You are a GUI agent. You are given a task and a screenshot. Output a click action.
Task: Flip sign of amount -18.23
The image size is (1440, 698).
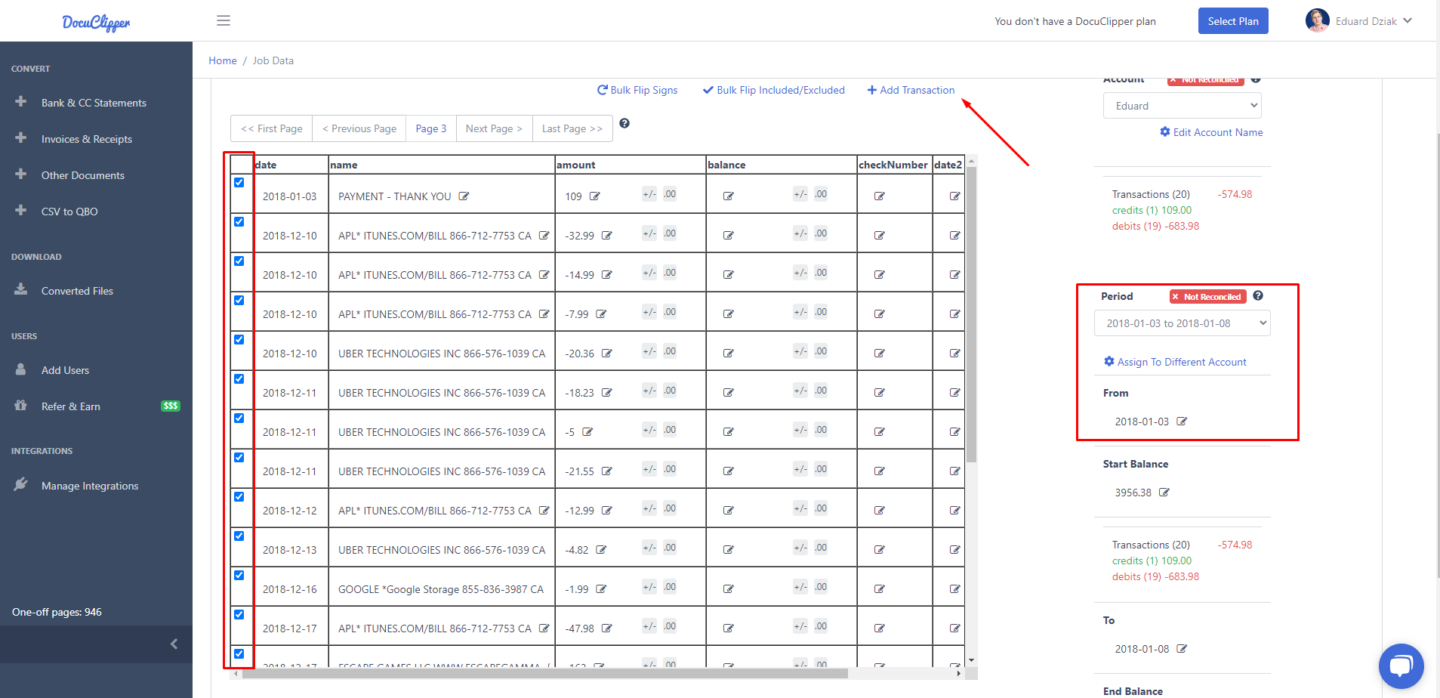649,391
